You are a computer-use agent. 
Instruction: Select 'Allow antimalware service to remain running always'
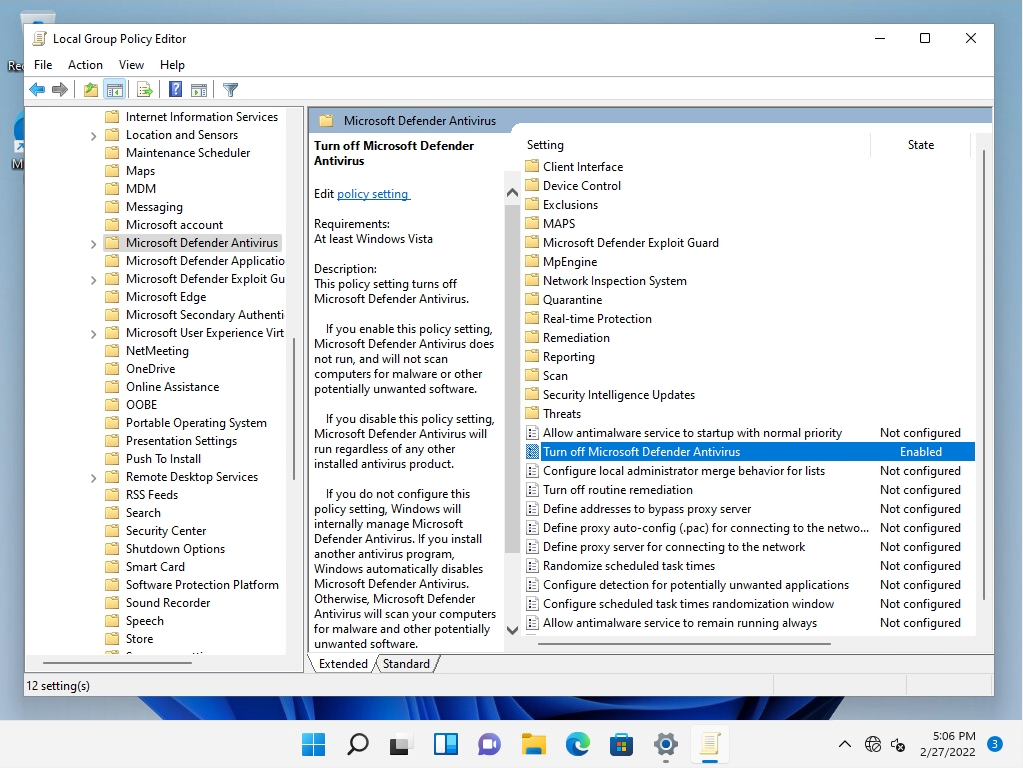(x=749, y=622)
